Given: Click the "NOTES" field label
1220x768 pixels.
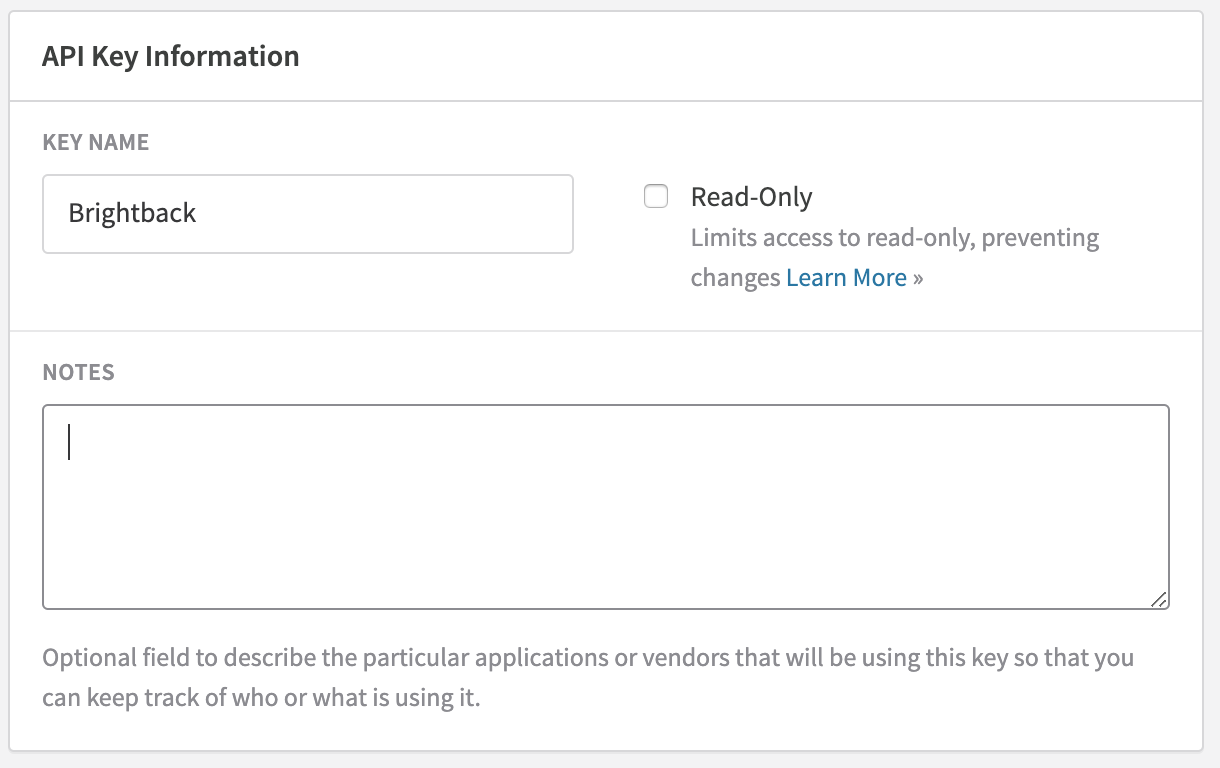Looking at the screenshot, I should coord(78,372).
